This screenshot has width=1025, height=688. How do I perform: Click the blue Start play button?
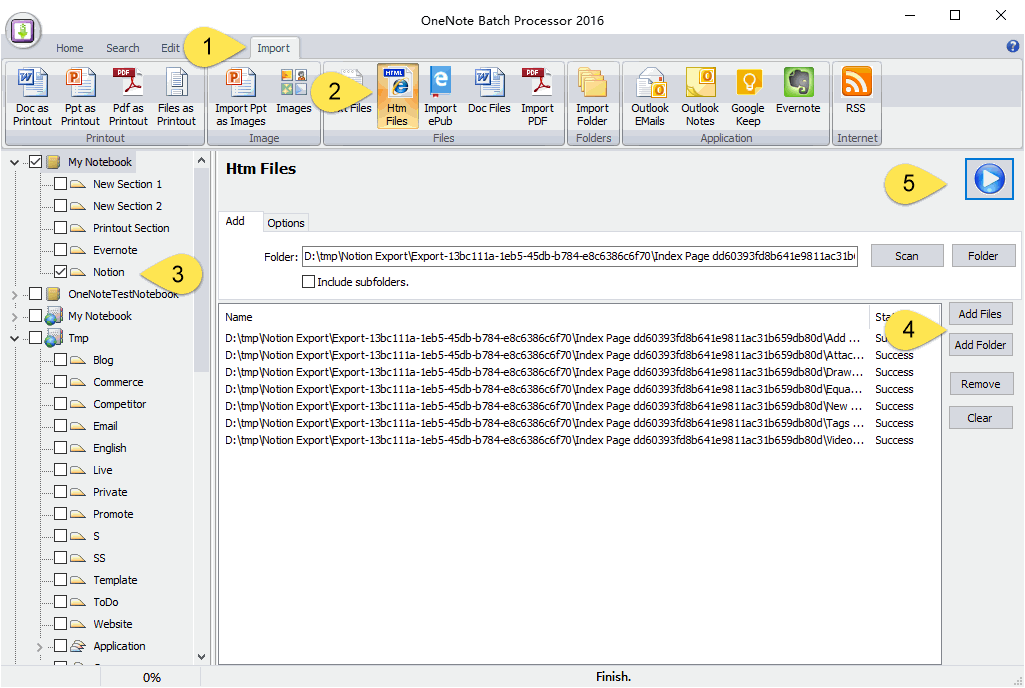tap(989, 179)
